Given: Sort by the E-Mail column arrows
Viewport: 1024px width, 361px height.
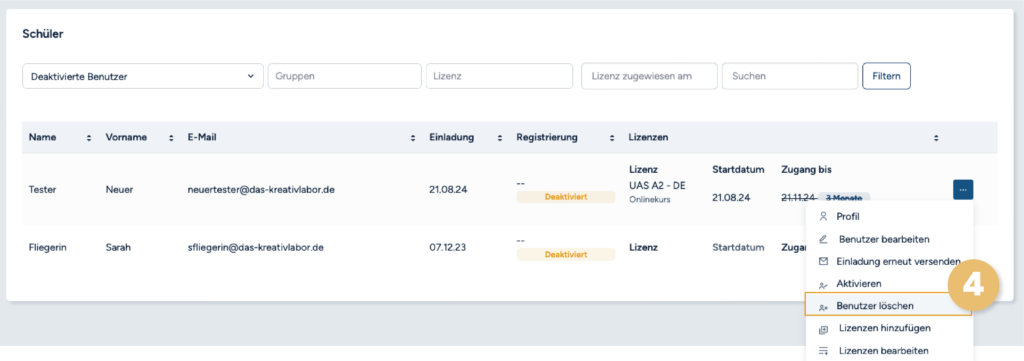Looking at the screenshot, I should tap(413, 138).
